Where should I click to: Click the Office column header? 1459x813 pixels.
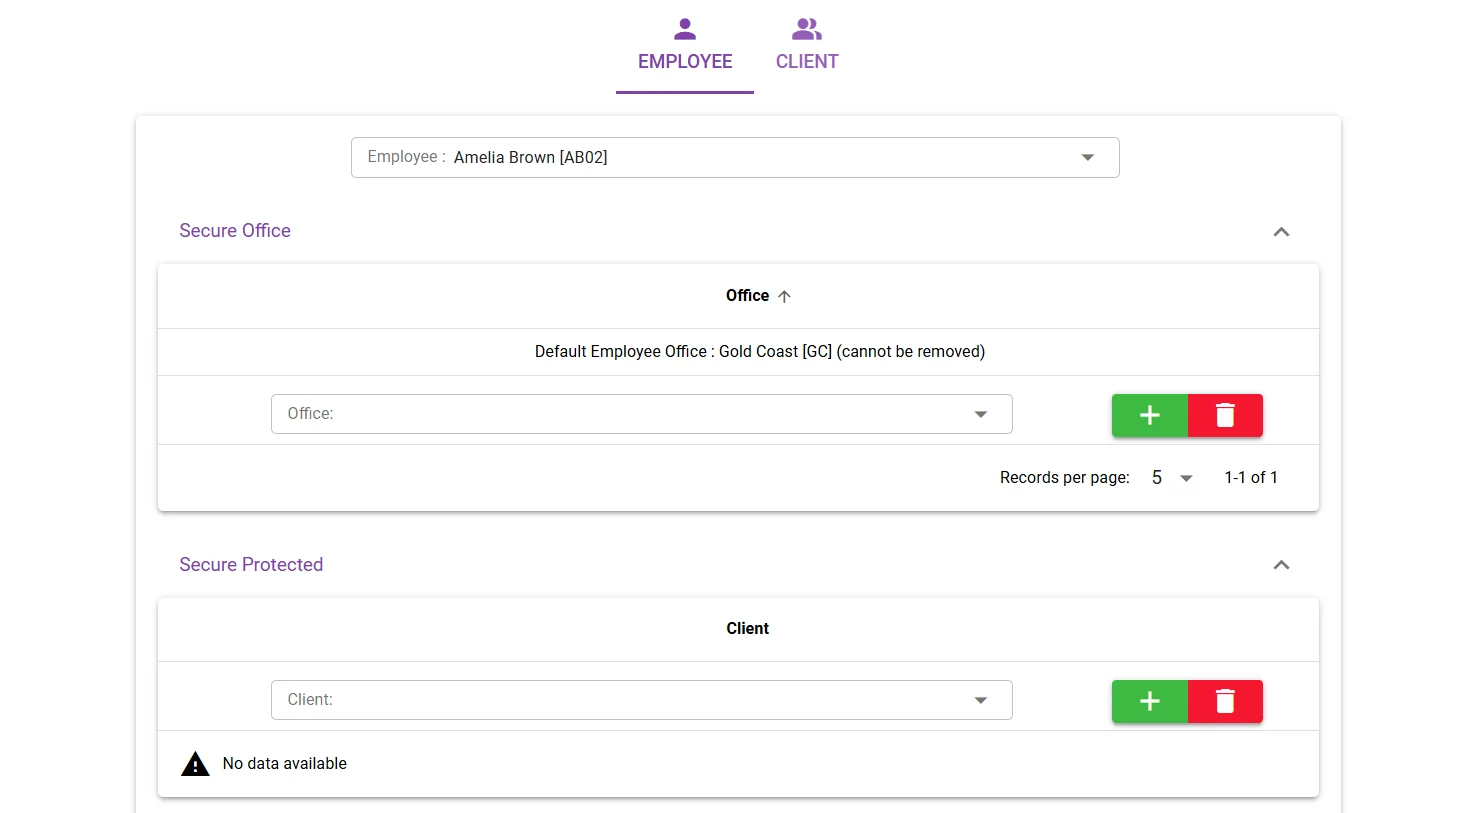tap(748, 295)
